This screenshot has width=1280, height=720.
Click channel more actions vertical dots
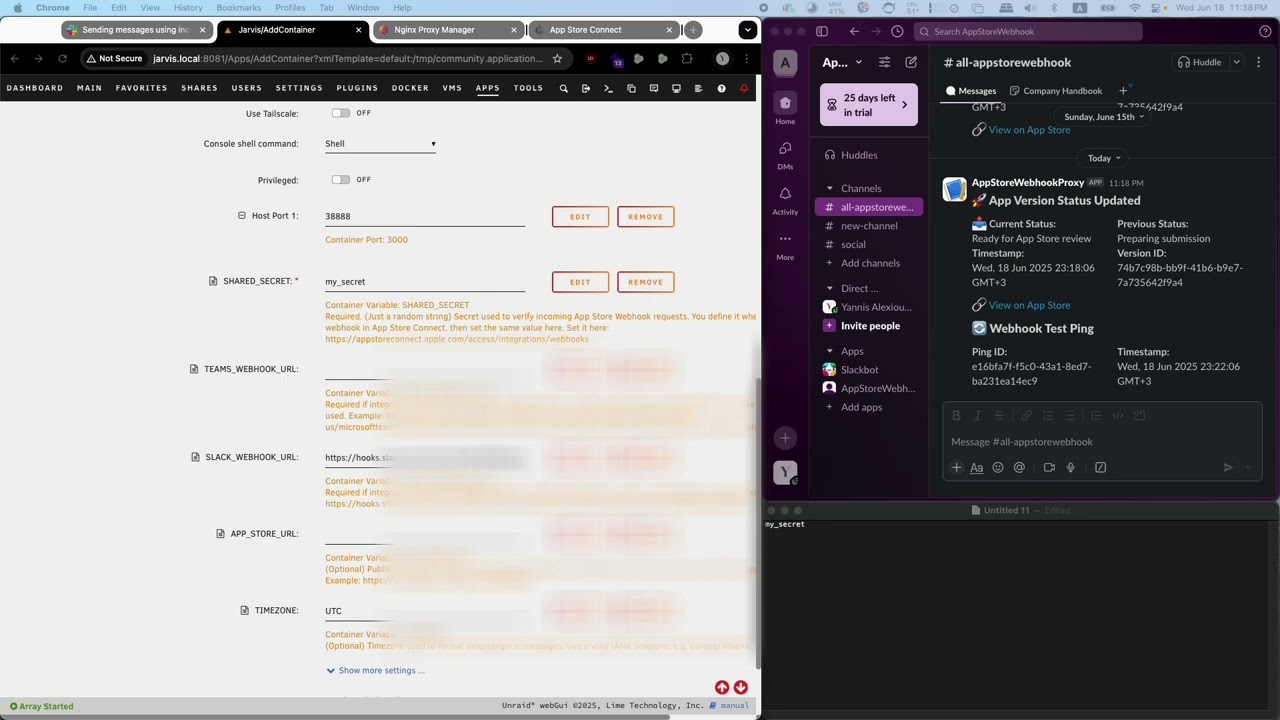point(1258,62)
